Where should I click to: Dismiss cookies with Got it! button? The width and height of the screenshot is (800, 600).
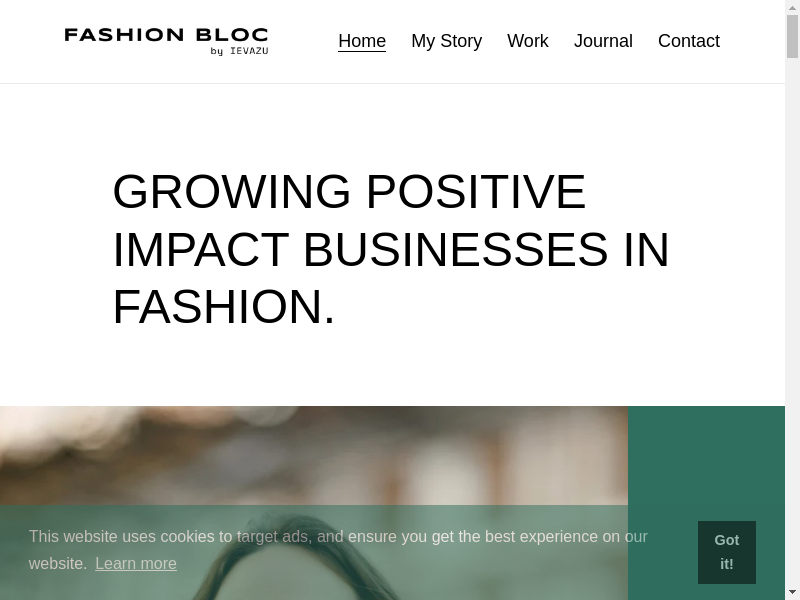(x=727, y=552)
